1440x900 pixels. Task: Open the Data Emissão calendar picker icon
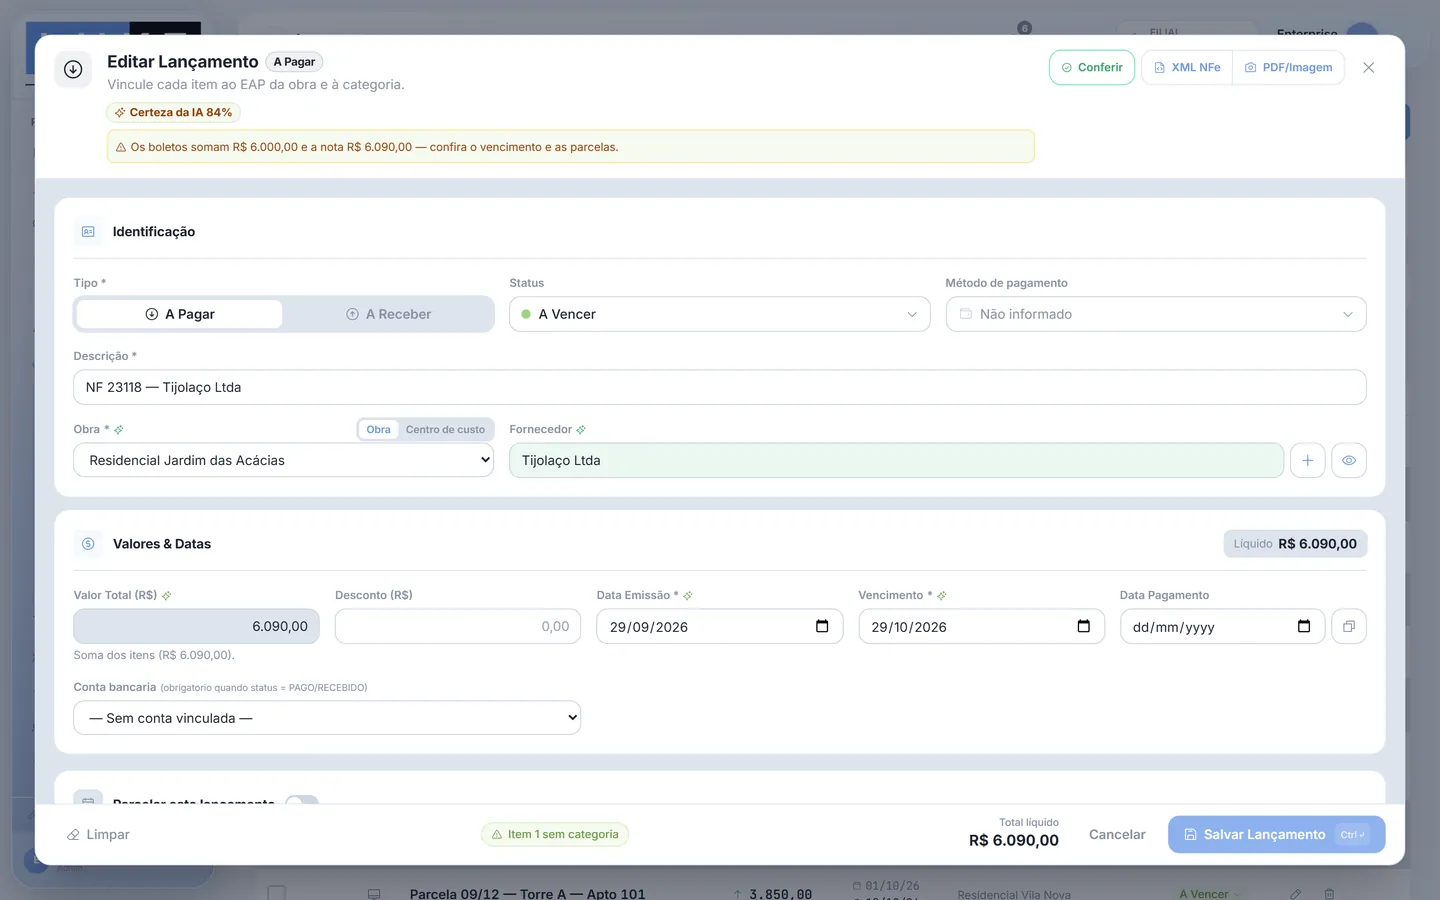coord(822,626)
